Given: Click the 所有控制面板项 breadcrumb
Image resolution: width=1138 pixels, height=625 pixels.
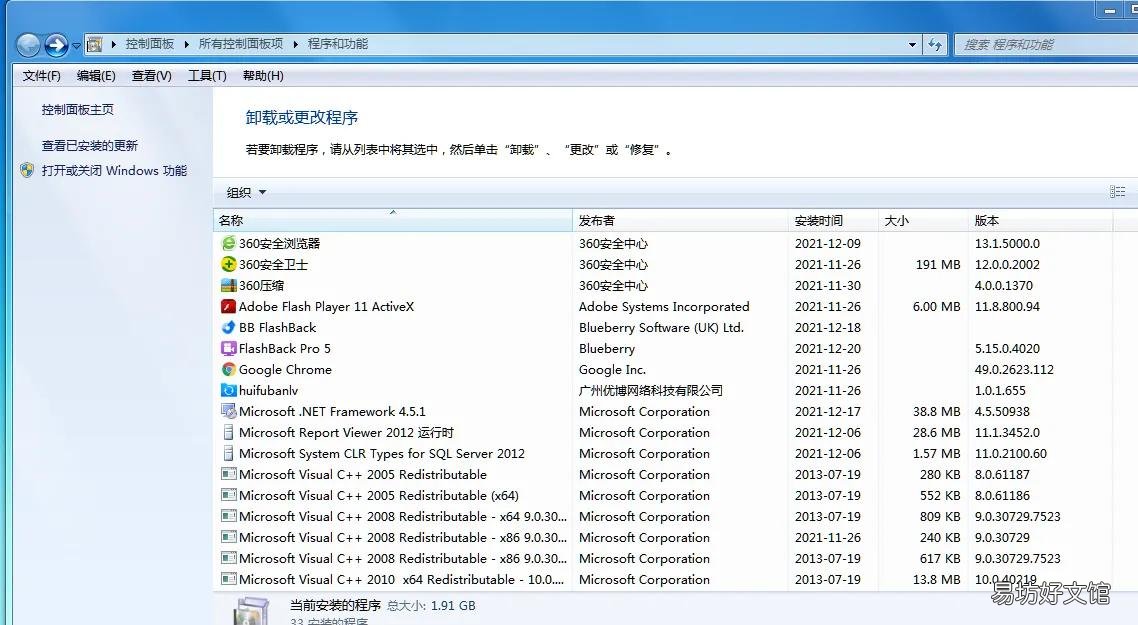Looking at the screenshot, I should coord(241,44).
